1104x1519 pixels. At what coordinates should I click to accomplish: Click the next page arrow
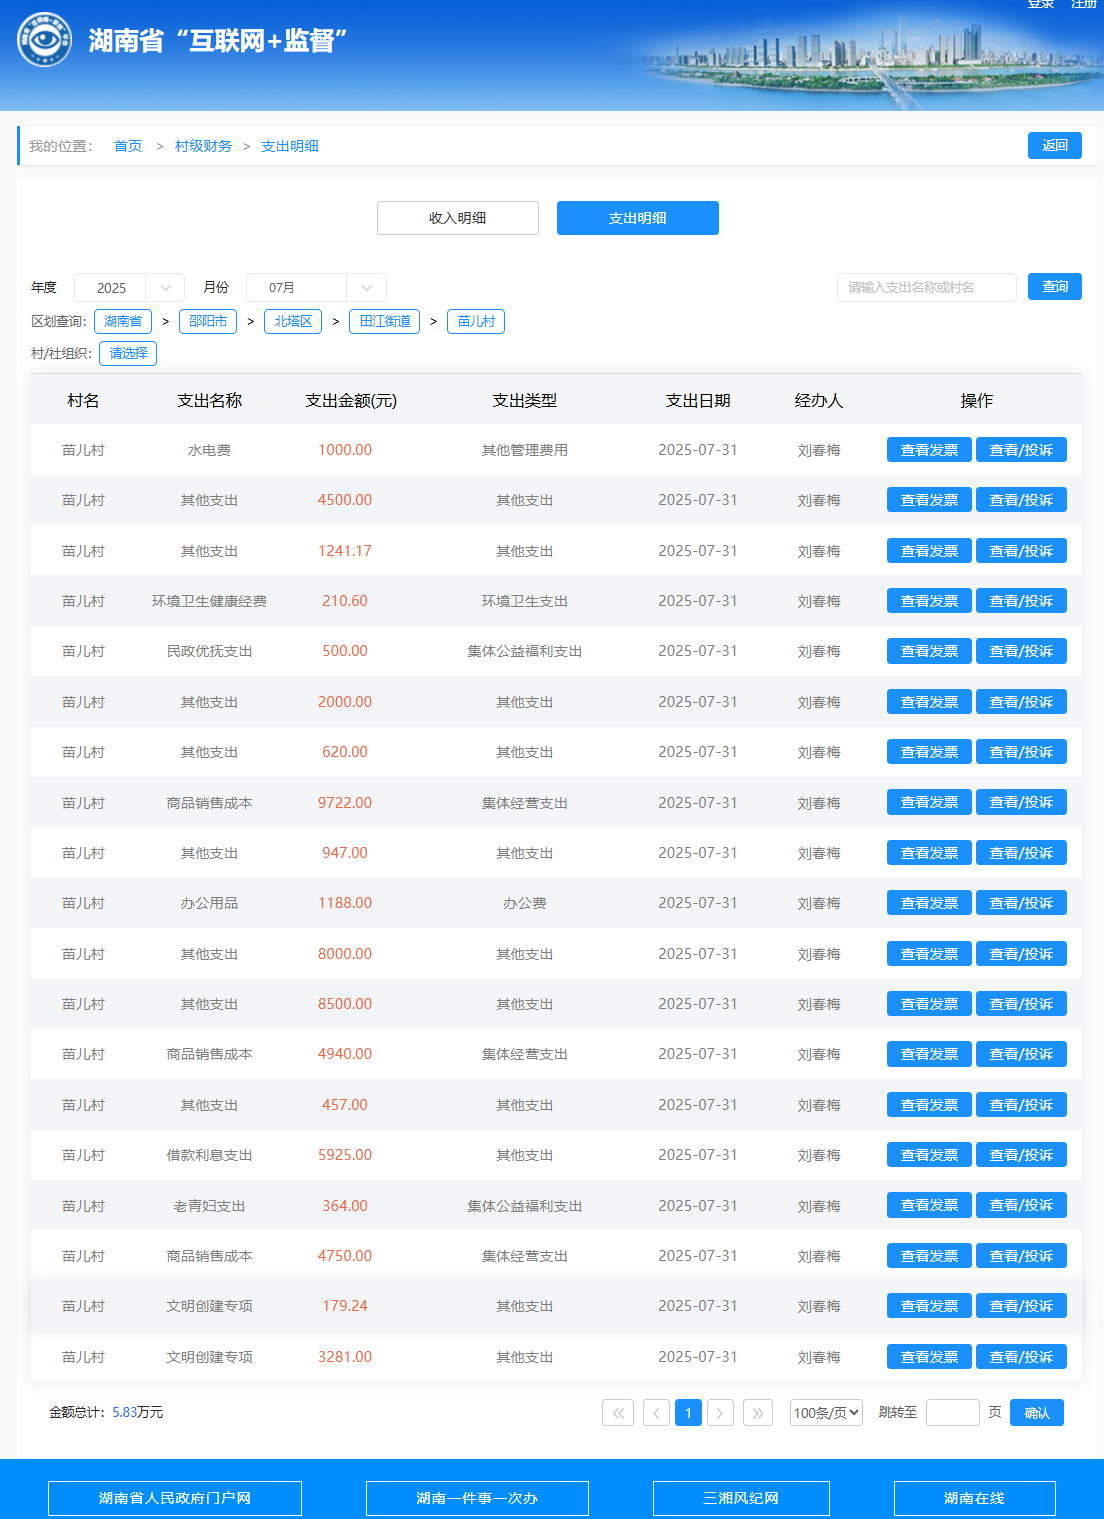[x=720, y=1412]
